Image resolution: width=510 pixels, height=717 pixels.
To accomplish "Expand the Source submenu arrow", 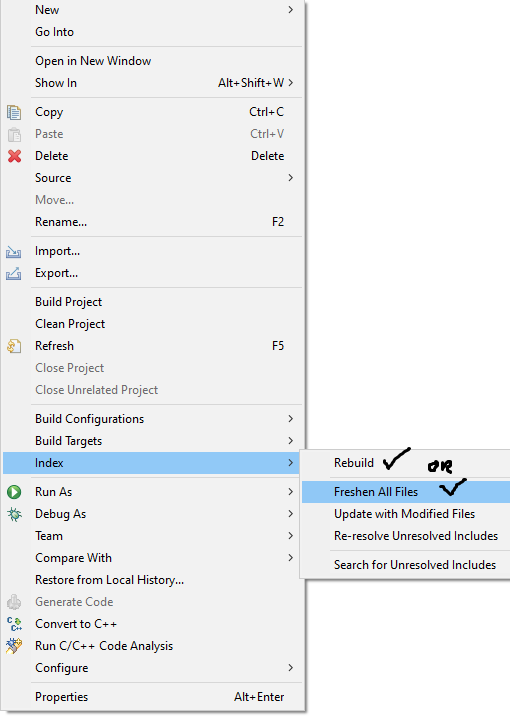I will (x=290, y=177).
